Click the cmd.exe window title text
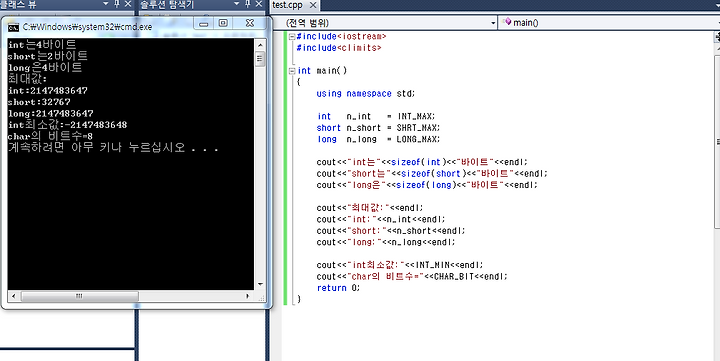Image resolution: width=720 pixels, height=361 pixels. click(x=87, y=27)
